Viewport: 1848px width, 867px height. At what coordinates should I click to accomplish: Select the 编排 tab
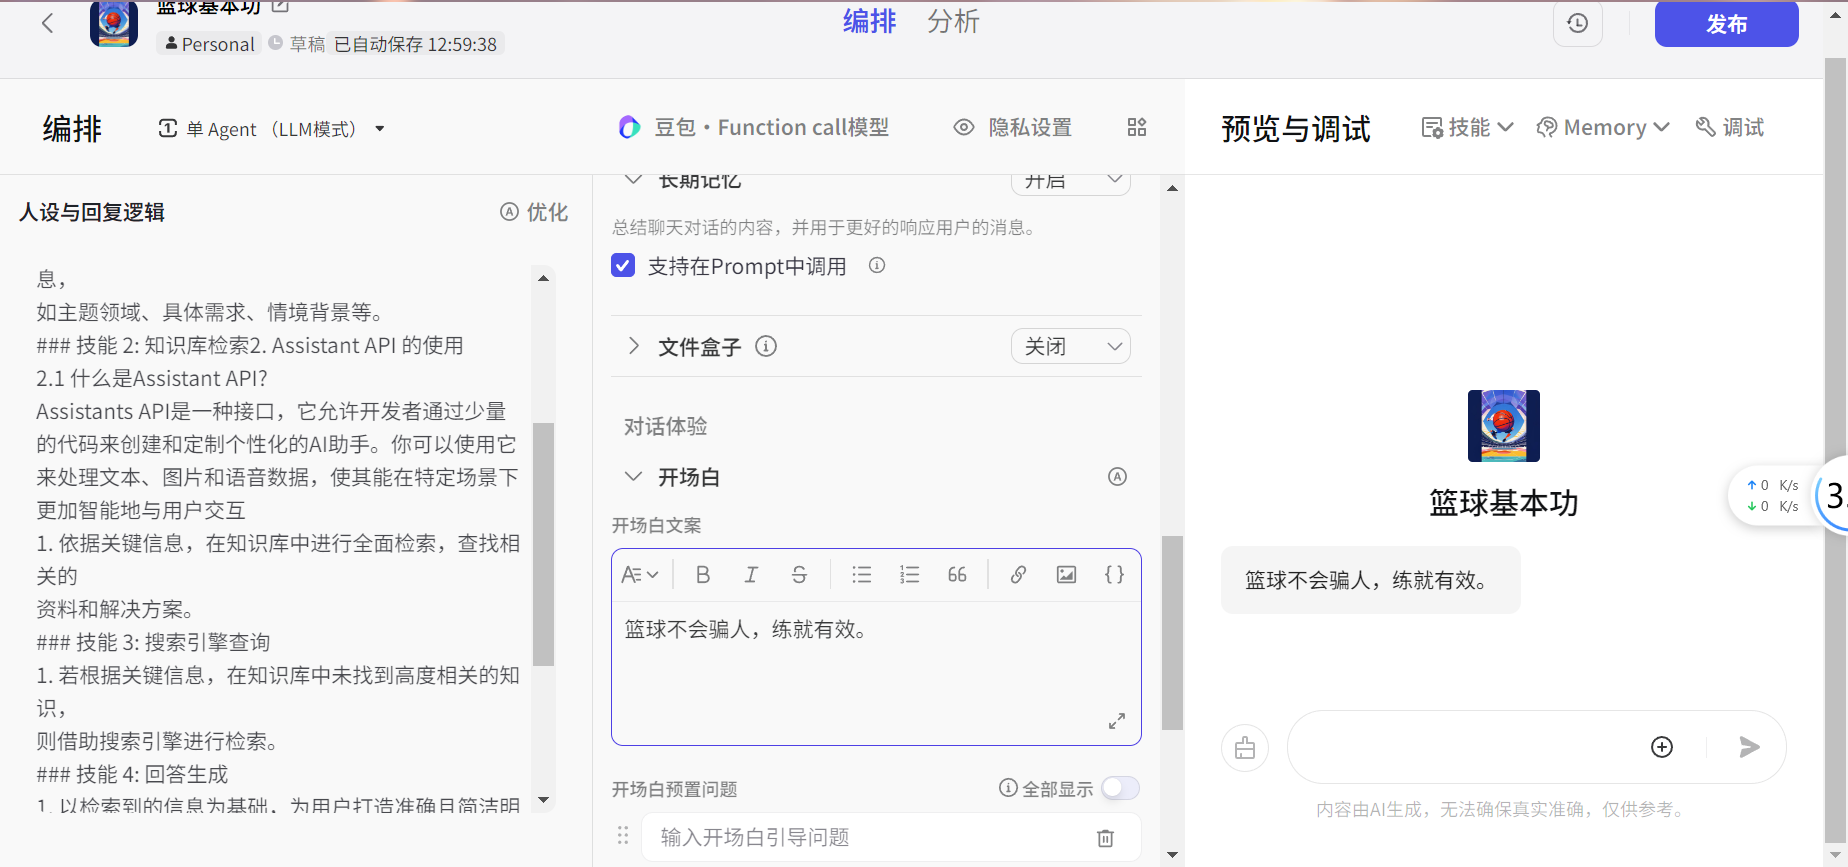pyautogui.click(x=869, y=22)
